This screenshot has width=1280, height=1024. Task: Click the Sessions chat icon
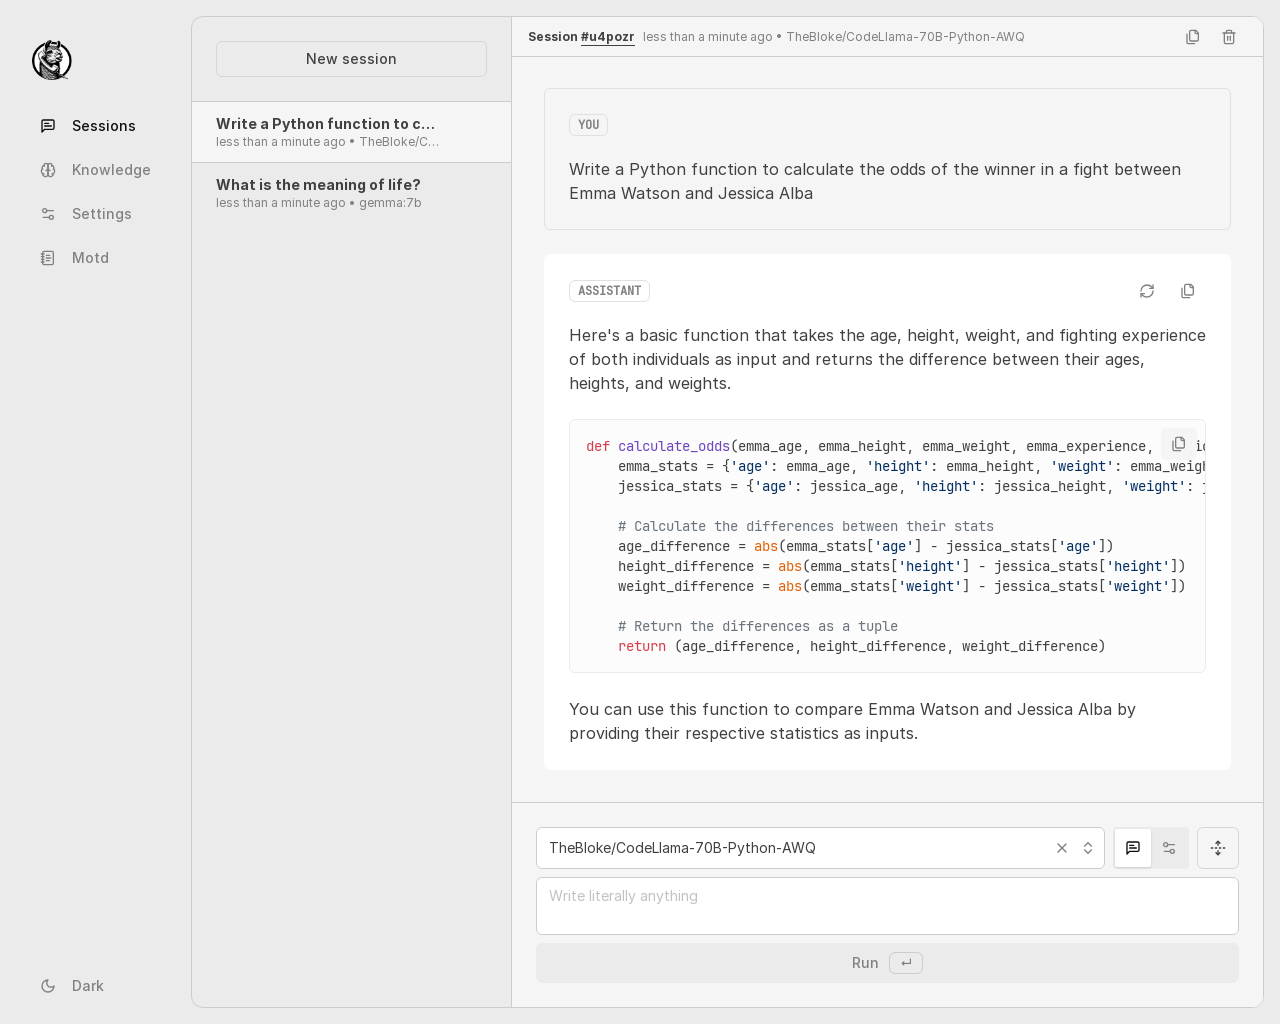48,126
